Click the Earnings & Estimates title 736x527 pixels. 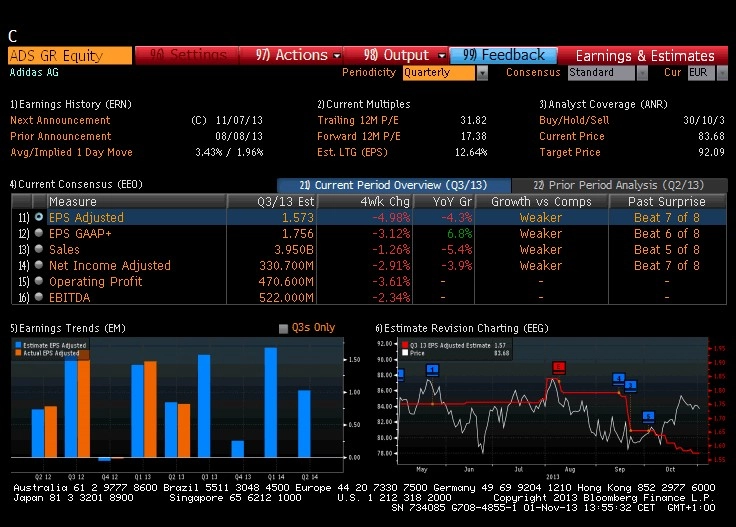pos(644,56)
